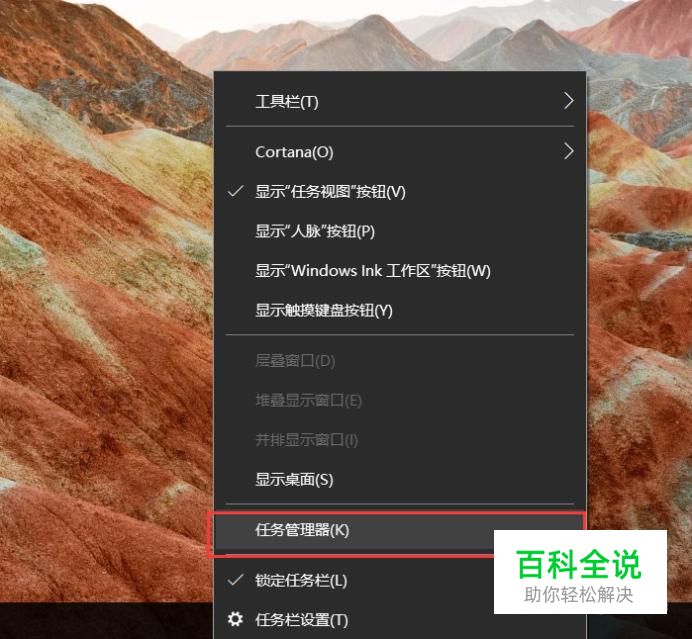692x639 pixels.
Task: Click the checkmark next to 锁定任务栏
Action: (x=235, y=579)
